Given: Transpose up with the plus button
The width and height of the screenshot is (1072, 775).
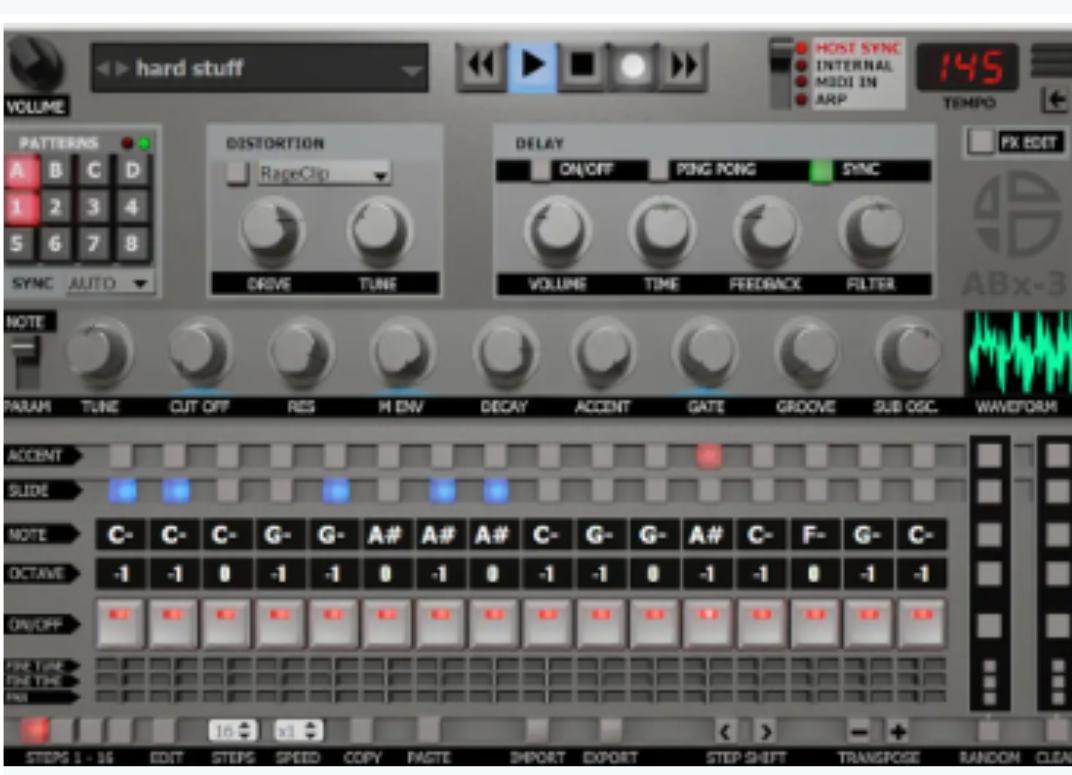Looking at the screenshot, I should click(898, 732).
